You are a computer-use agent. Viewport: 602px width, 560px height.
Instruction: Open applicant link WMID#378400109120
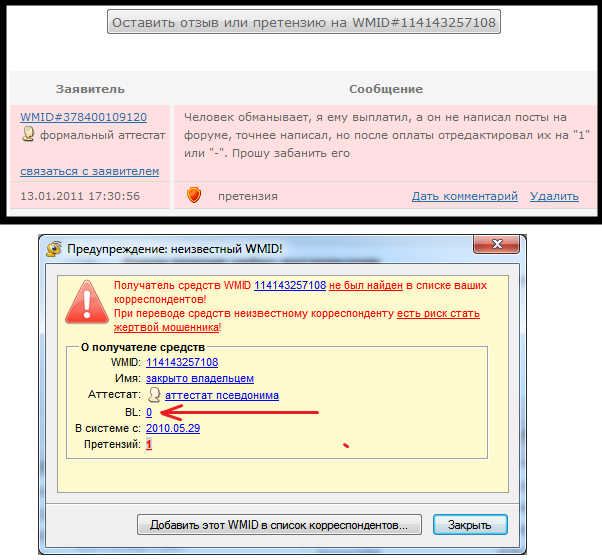[x=83, y=117]
